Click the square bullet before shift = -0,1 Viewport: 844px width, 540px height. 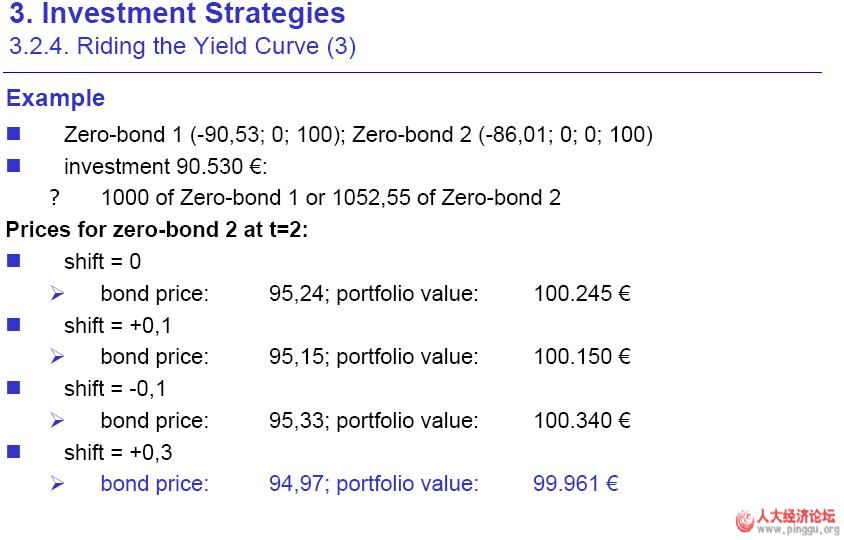click(x=13, y=388)
